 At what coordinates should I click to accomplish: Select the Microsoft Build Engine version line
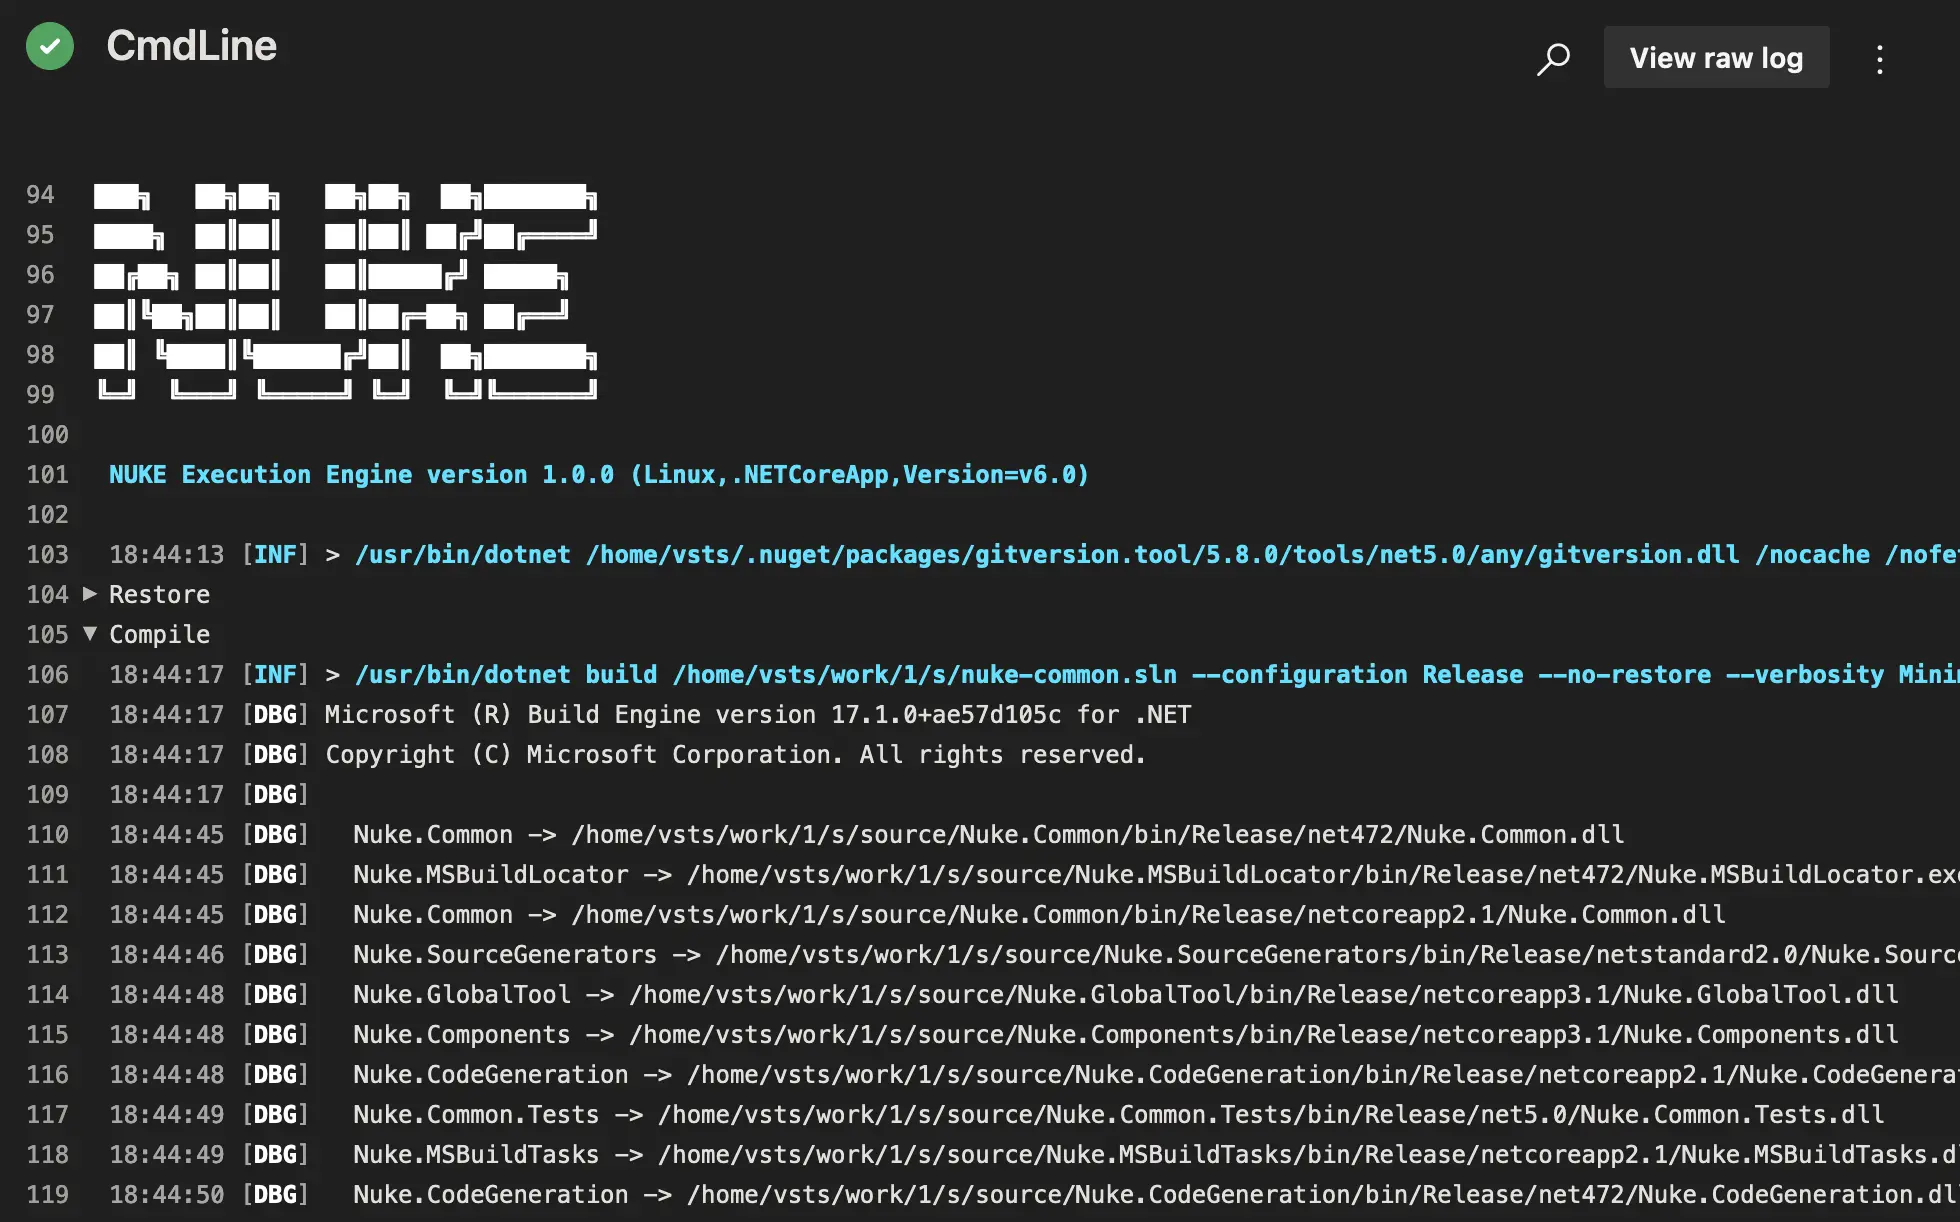(758, 715)
